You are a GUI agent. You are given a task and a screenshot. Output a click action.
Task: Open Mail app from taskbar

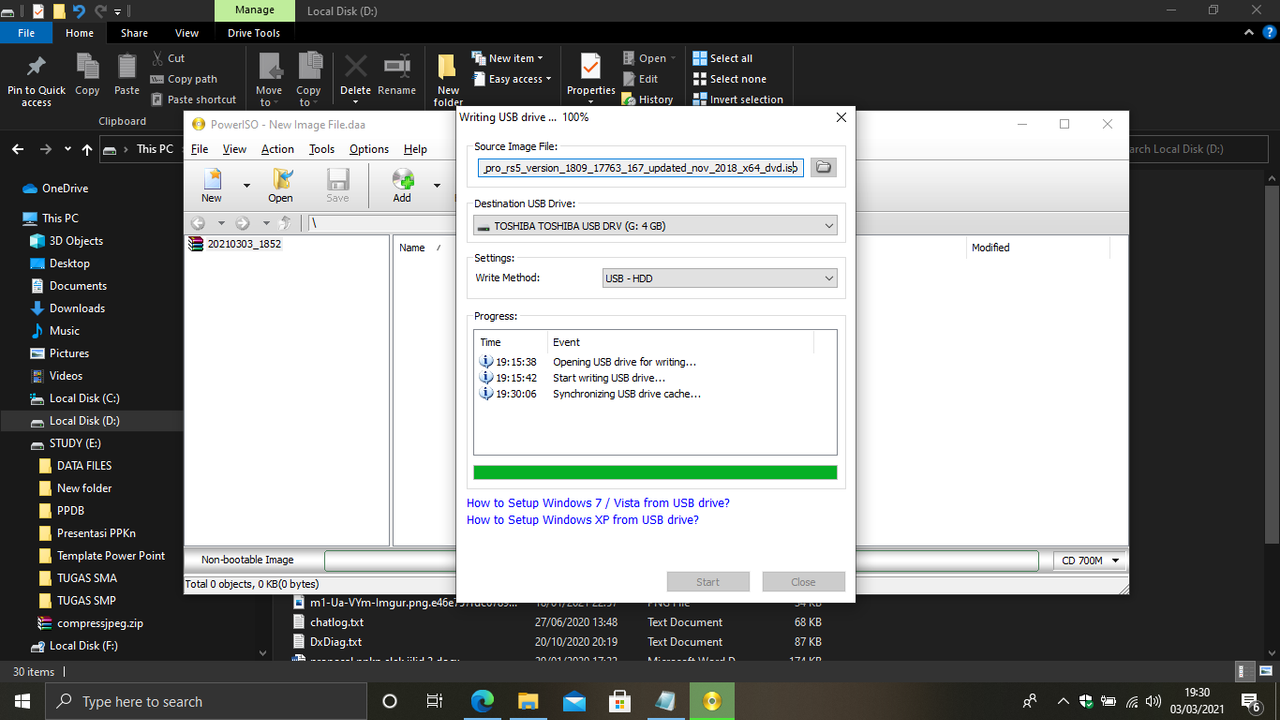(x=574, y=701)
